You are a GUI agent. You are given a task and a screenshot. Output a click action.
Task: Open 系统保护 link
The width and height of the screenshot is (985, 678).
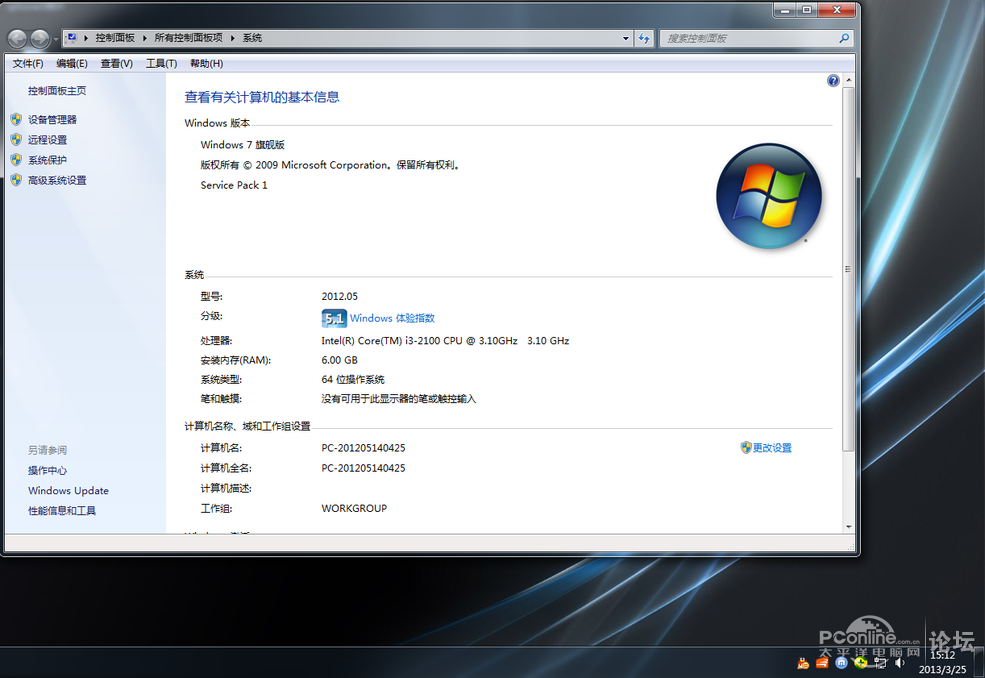(x=48, y=160)
